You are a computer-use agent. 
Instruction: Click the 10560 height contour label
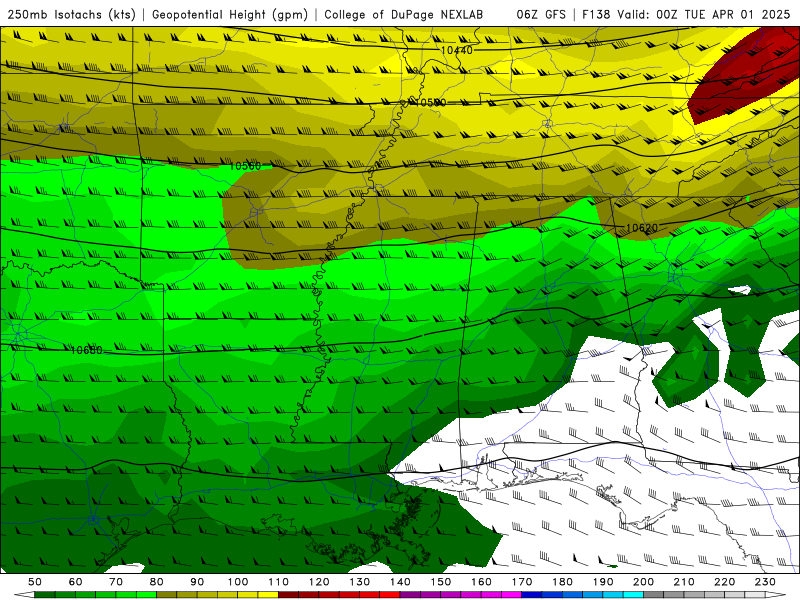pyautogui.click(x=245, y=166)
